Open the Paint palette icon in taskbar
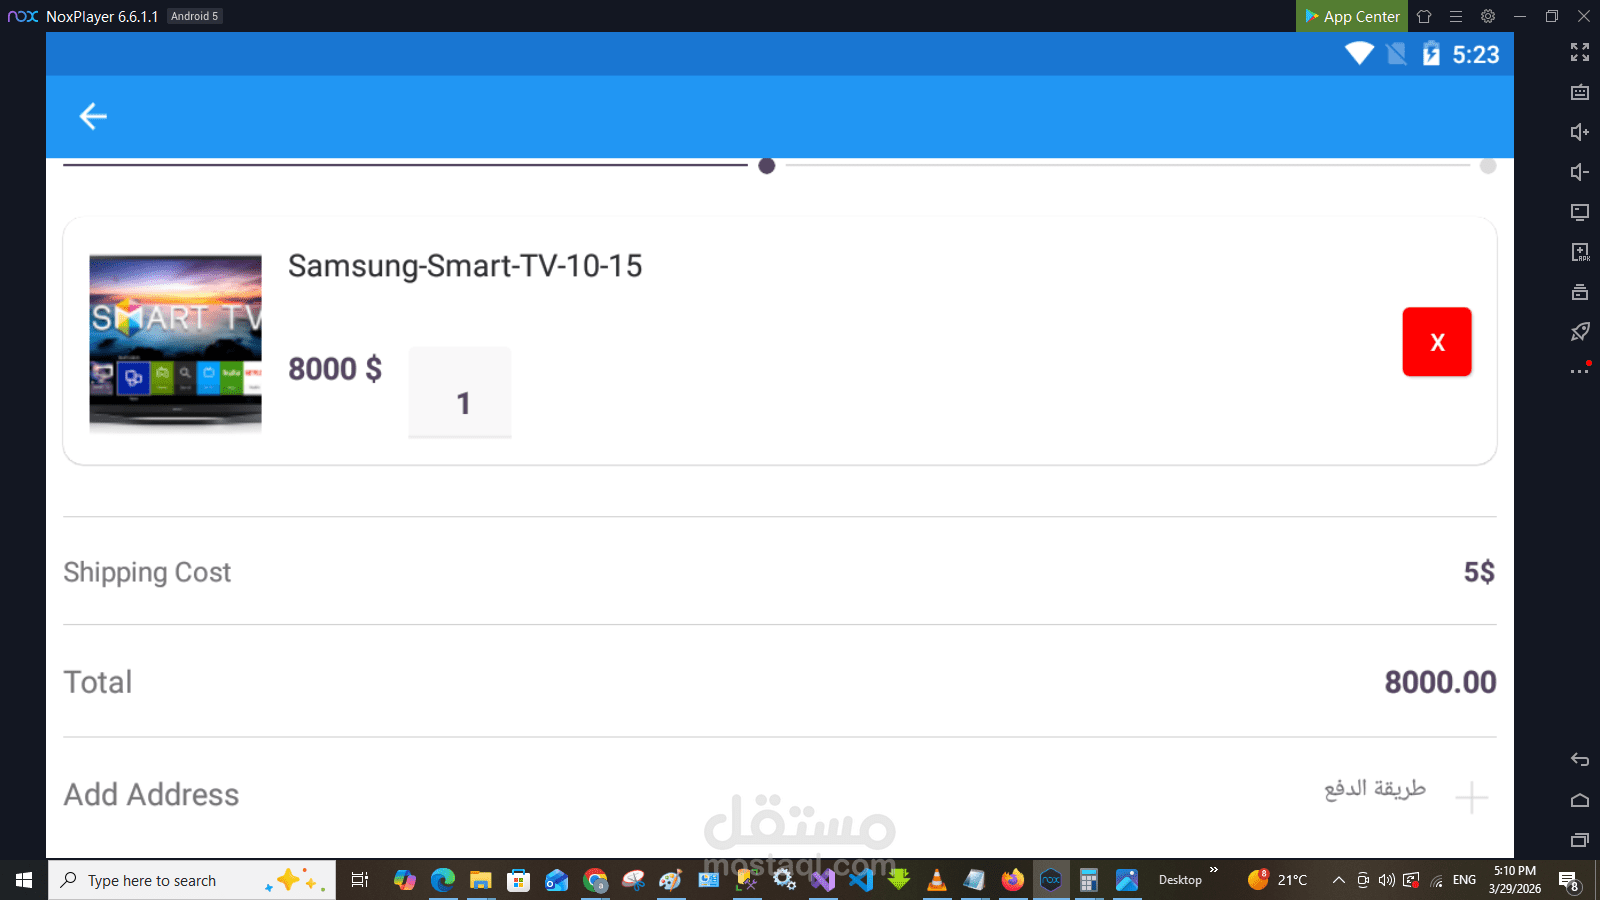Image resolution: width=1600 pixels, height=900 pixels. click(671, 880)
